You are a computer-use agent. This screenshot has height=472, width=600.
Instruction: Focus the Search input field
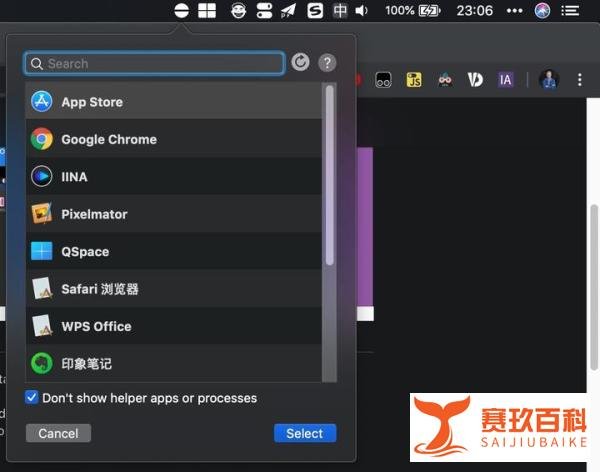point(154,63)
